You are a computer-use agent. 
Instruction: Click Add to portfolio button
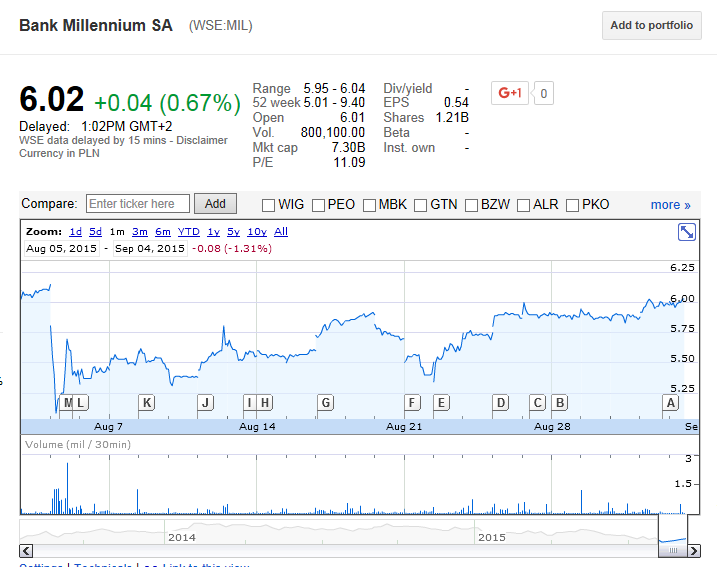652,25
